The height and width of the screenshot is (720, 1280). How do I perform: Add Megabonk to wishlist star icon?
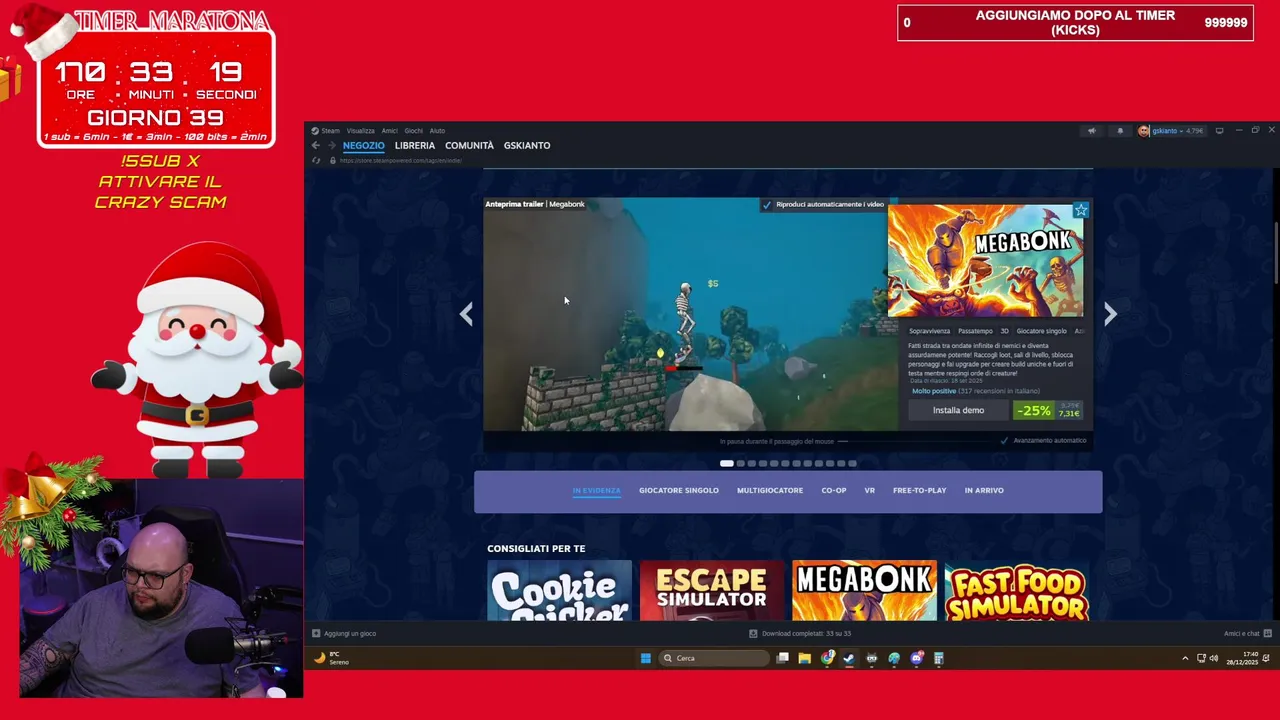tap(1081, 210)
